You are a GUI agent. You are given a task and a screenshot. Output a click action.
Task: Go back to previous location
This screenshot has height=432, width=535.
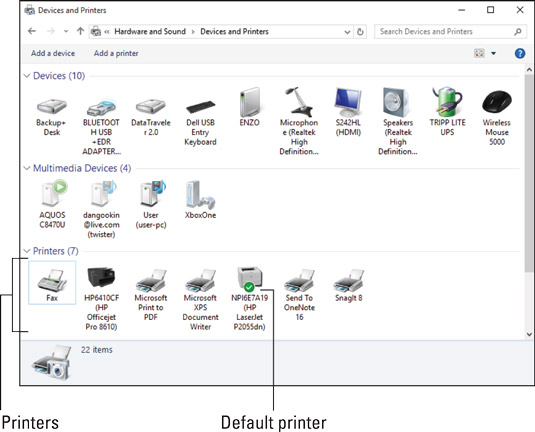(x=32, y=31)
